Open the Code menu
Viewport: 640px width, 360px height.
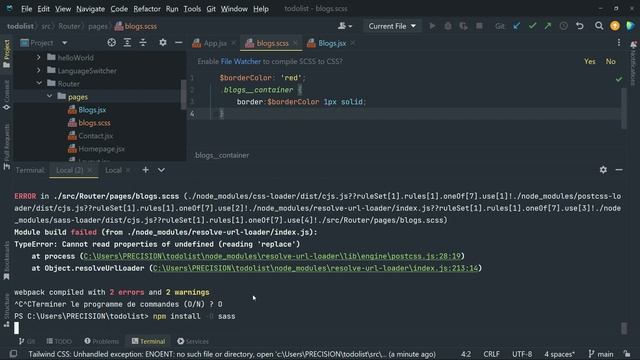pos(119,9)
